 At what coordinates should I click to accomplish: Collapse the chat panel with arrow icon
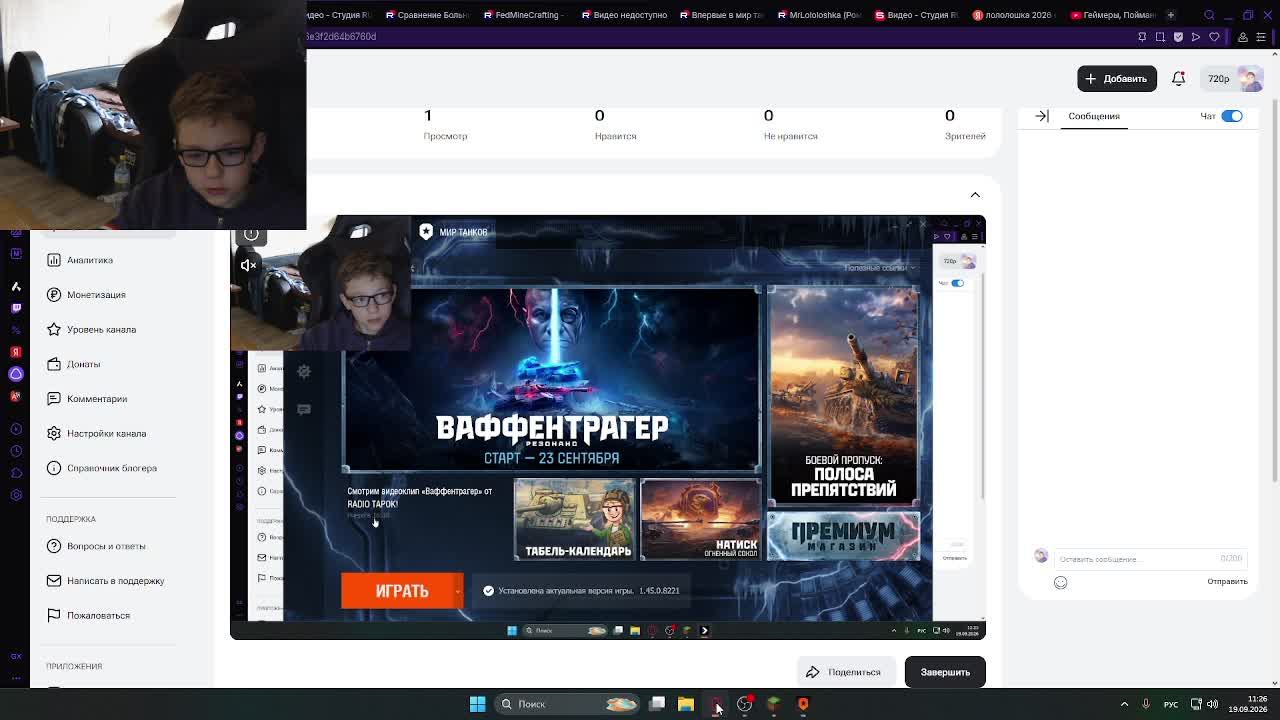click(1042, 116)
